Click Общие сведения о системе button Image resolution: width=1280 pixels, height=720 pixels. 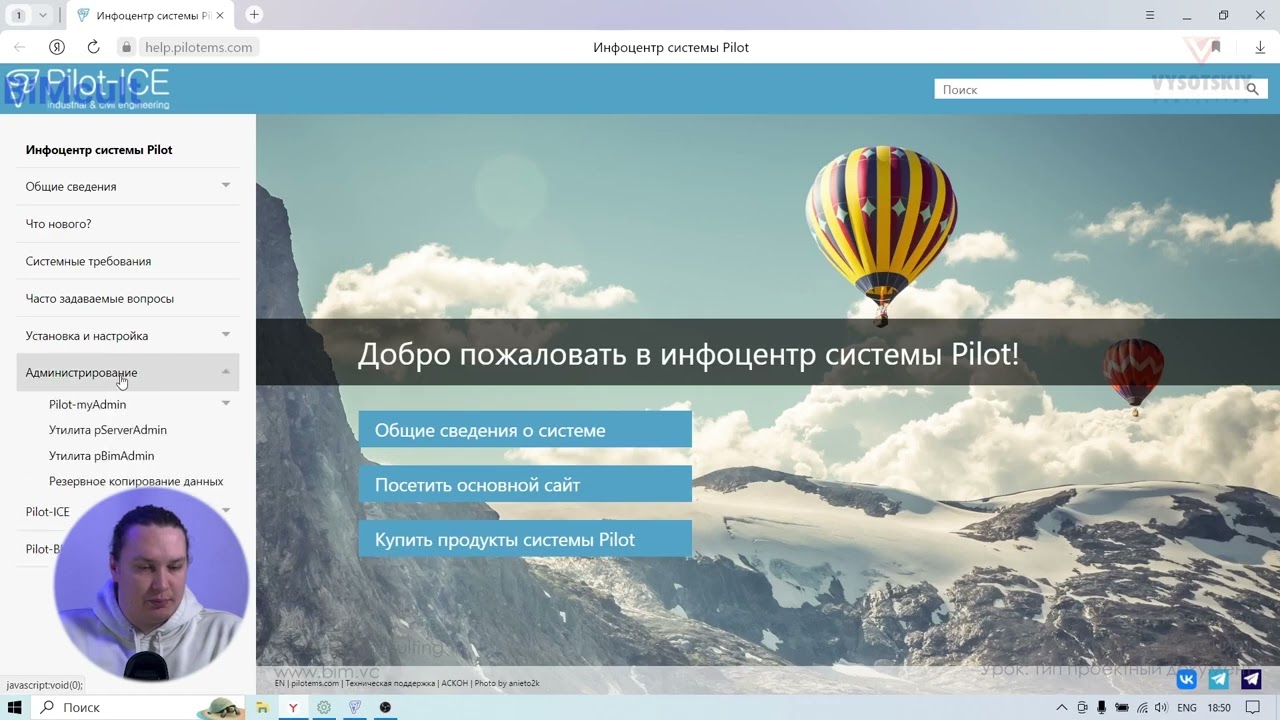coord(525,430)
